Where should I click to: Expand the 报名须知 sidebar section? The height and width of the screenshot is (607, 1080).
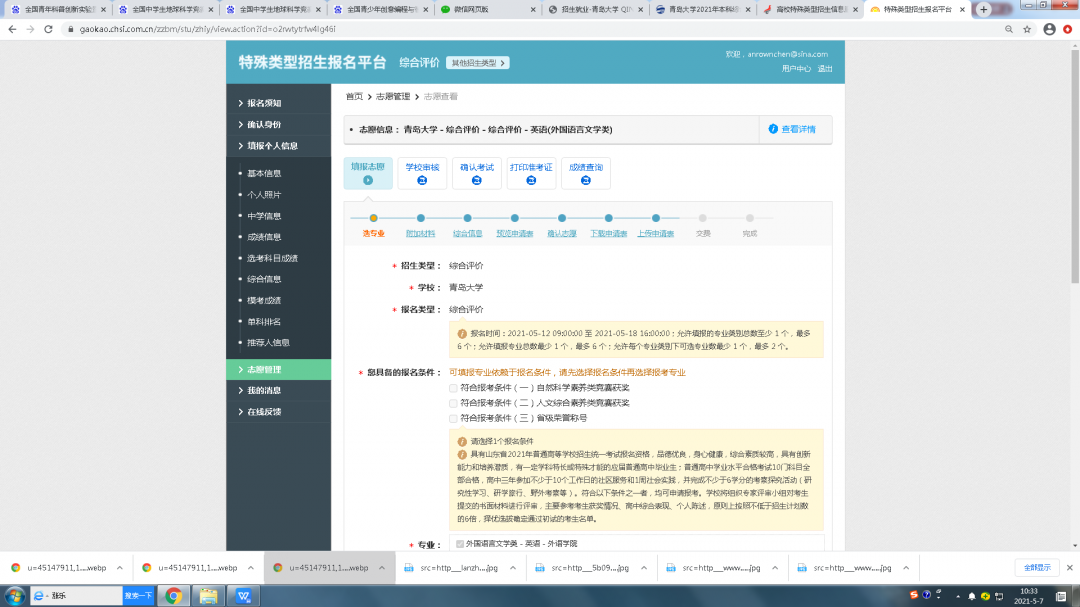(x=264, y=103)
